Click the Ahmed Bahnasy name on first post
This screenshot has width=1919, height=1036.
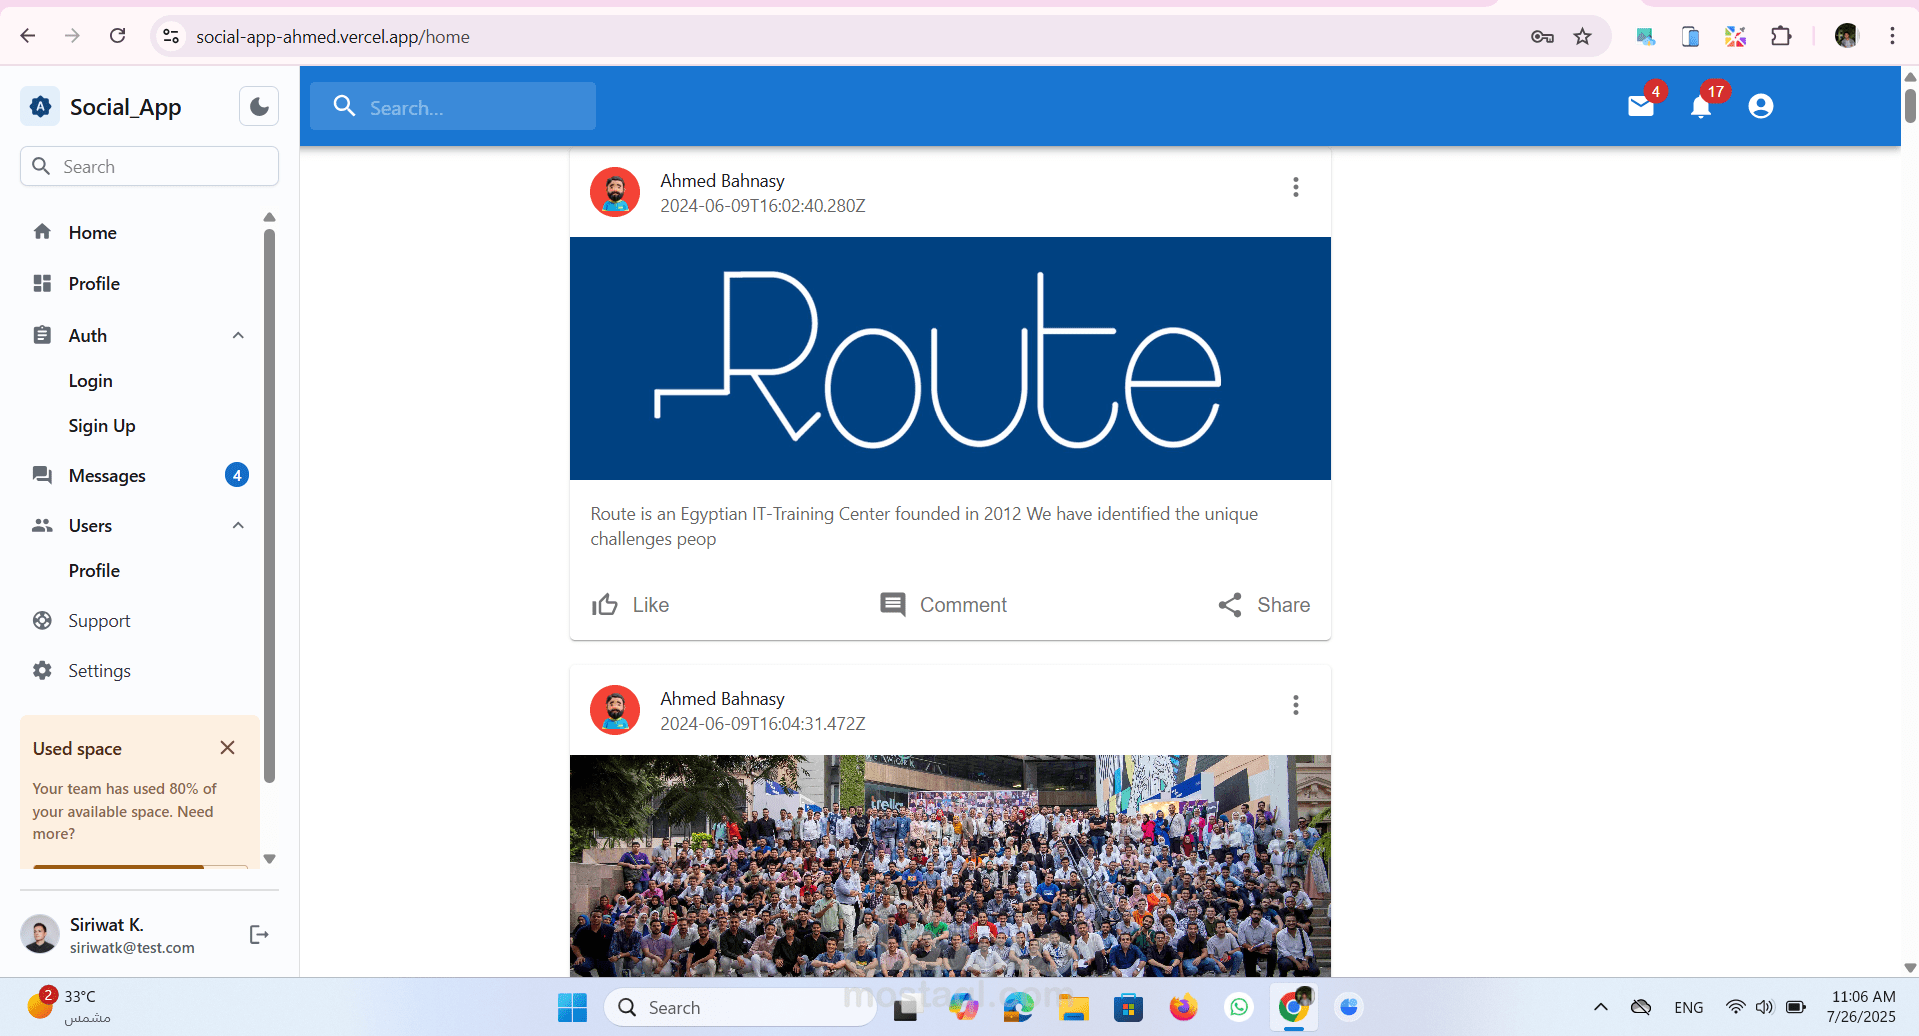pos(722,180)
